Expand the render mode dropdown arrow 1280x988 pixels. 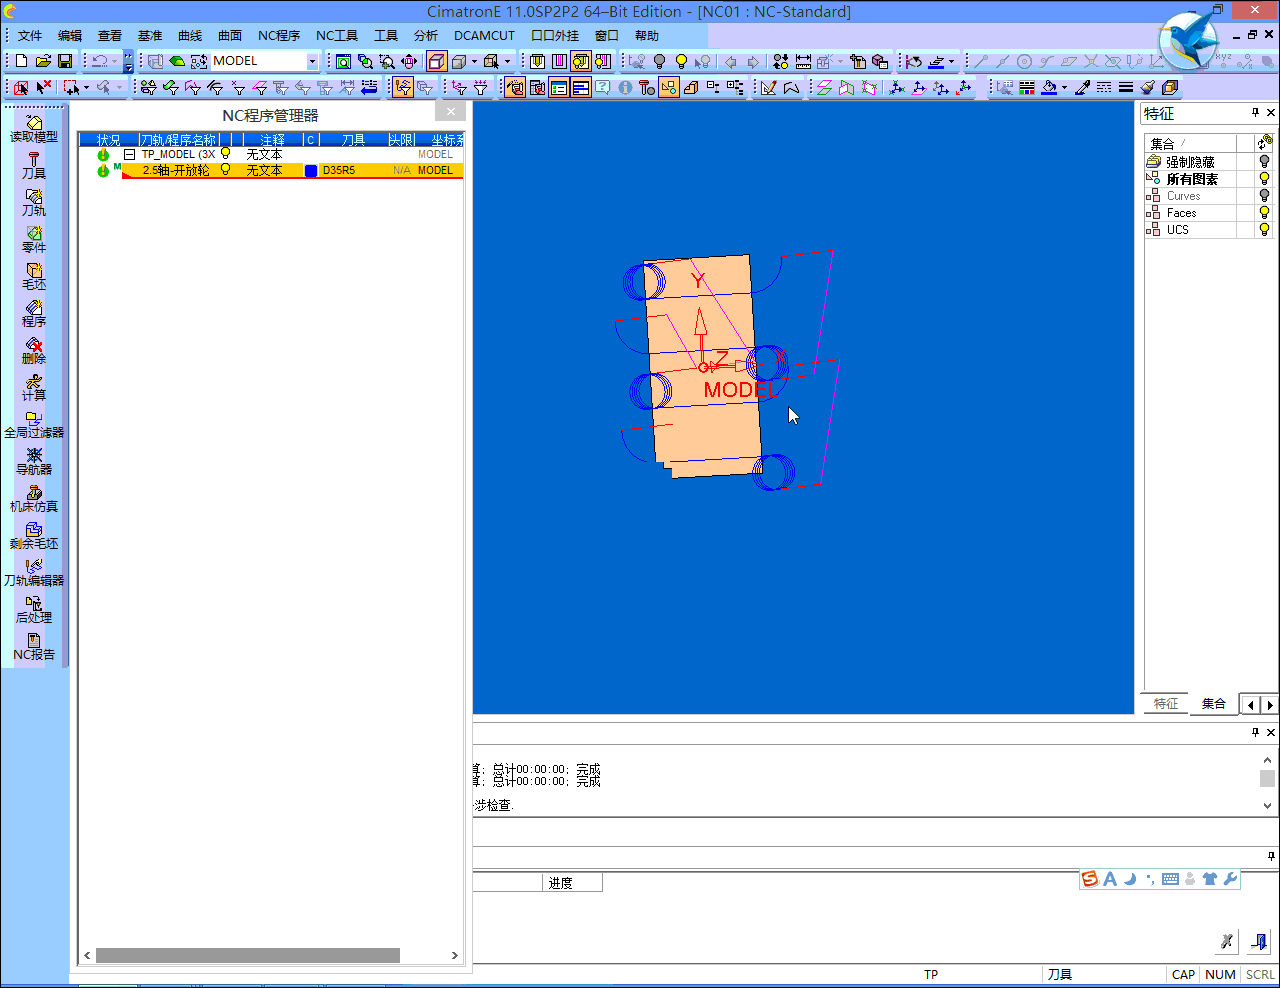474,61
